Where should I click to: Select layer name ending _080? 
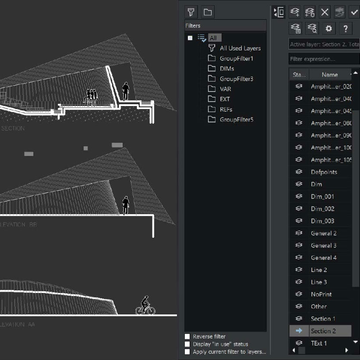click(331, 123)
